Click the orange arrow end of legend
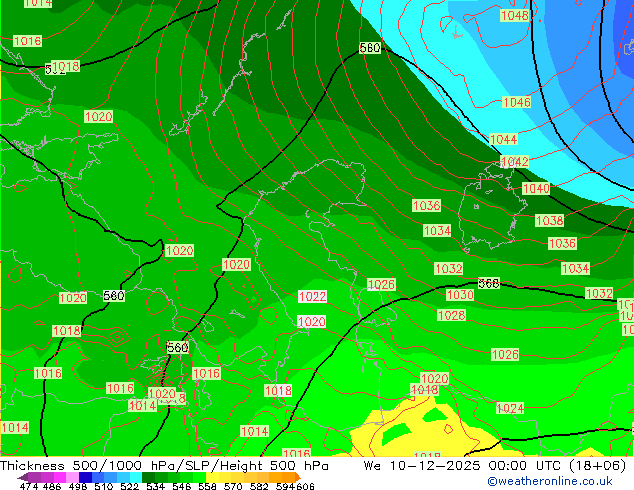 [x=298, y=477]
